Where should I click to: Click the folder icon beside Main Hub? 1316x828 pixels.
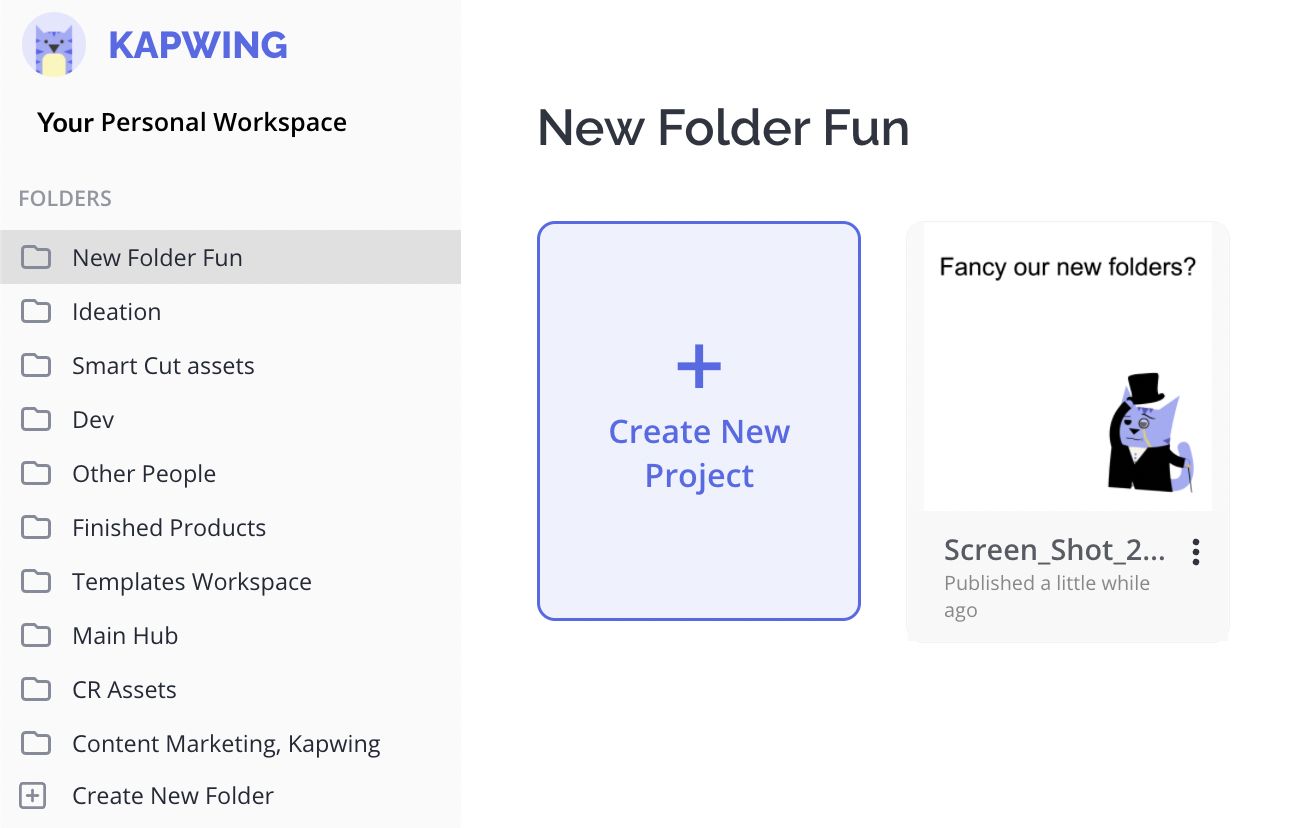click(x=36, y=636)
